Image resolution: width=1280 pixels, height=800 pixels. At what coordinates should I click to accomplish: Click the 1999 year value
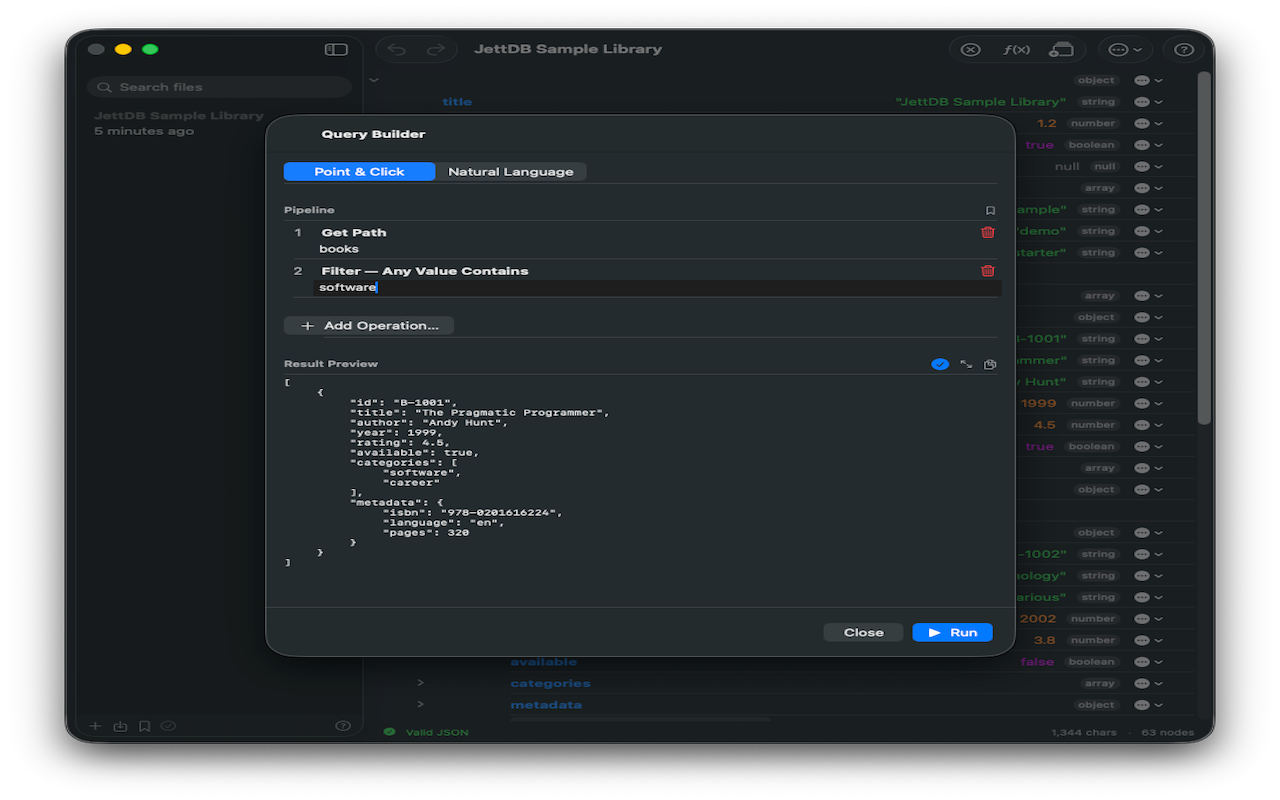point(1038,404)
